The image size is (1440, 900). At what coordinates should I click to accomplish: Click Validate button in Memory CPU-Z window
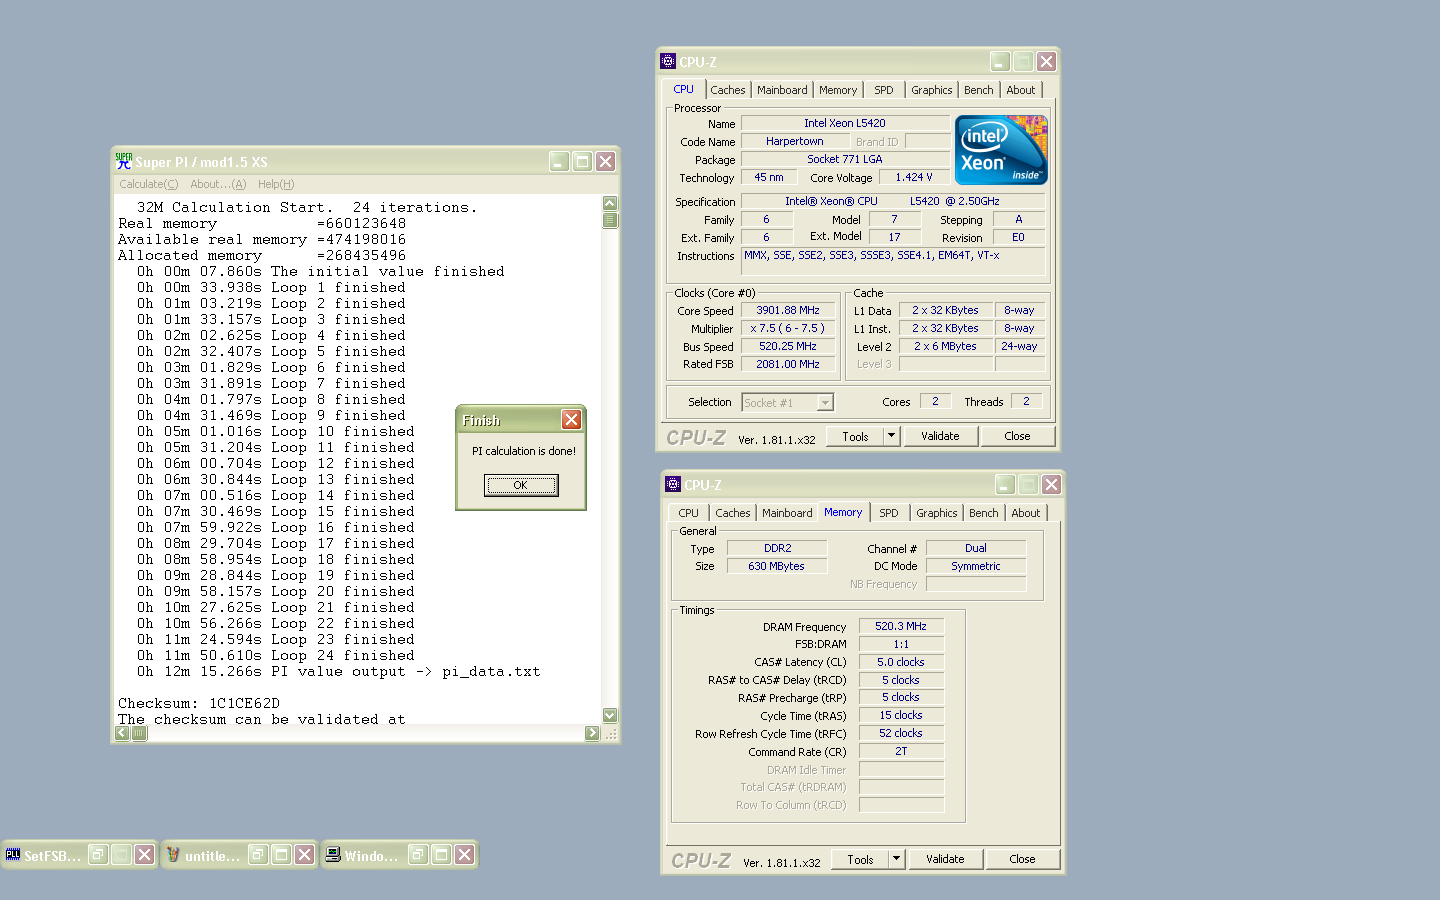(945, 859)
